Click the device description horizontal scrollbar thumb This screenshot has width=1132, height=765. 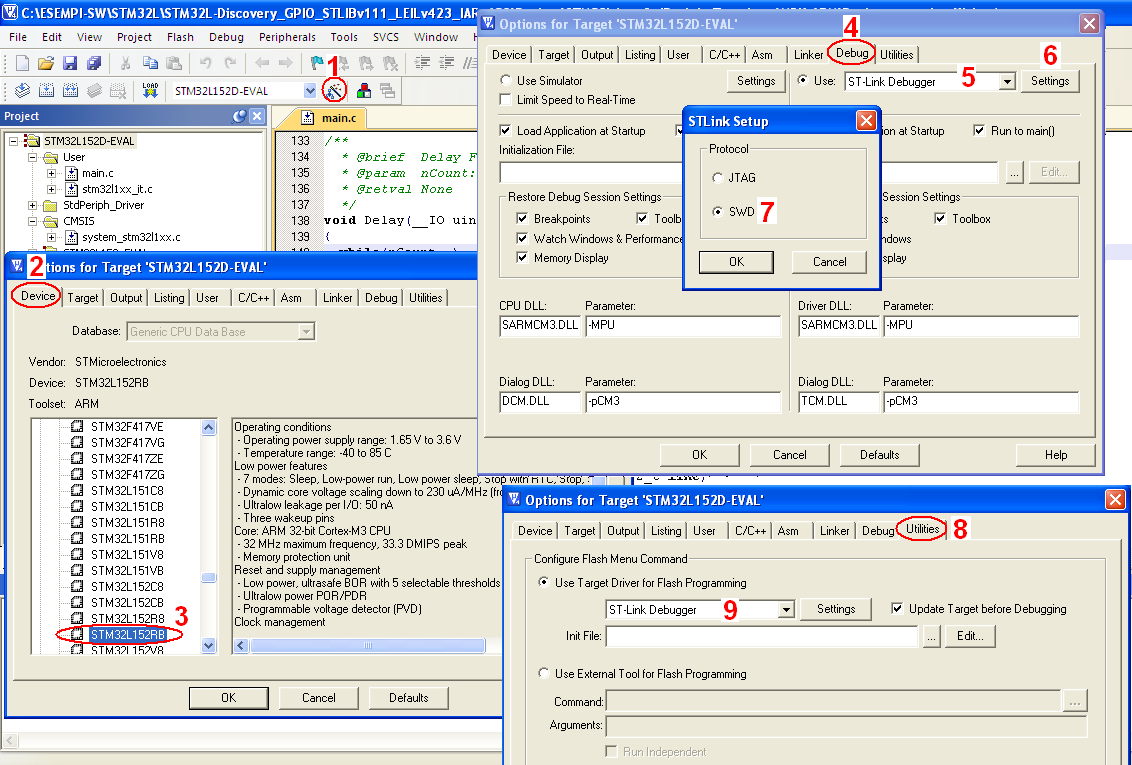(x=368, y=645)
